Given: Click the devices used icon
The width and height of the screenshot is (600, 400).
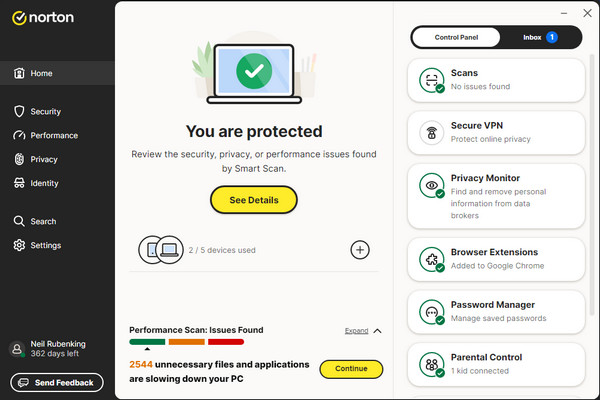Looking at the screenshot, I should coord(162,249).
